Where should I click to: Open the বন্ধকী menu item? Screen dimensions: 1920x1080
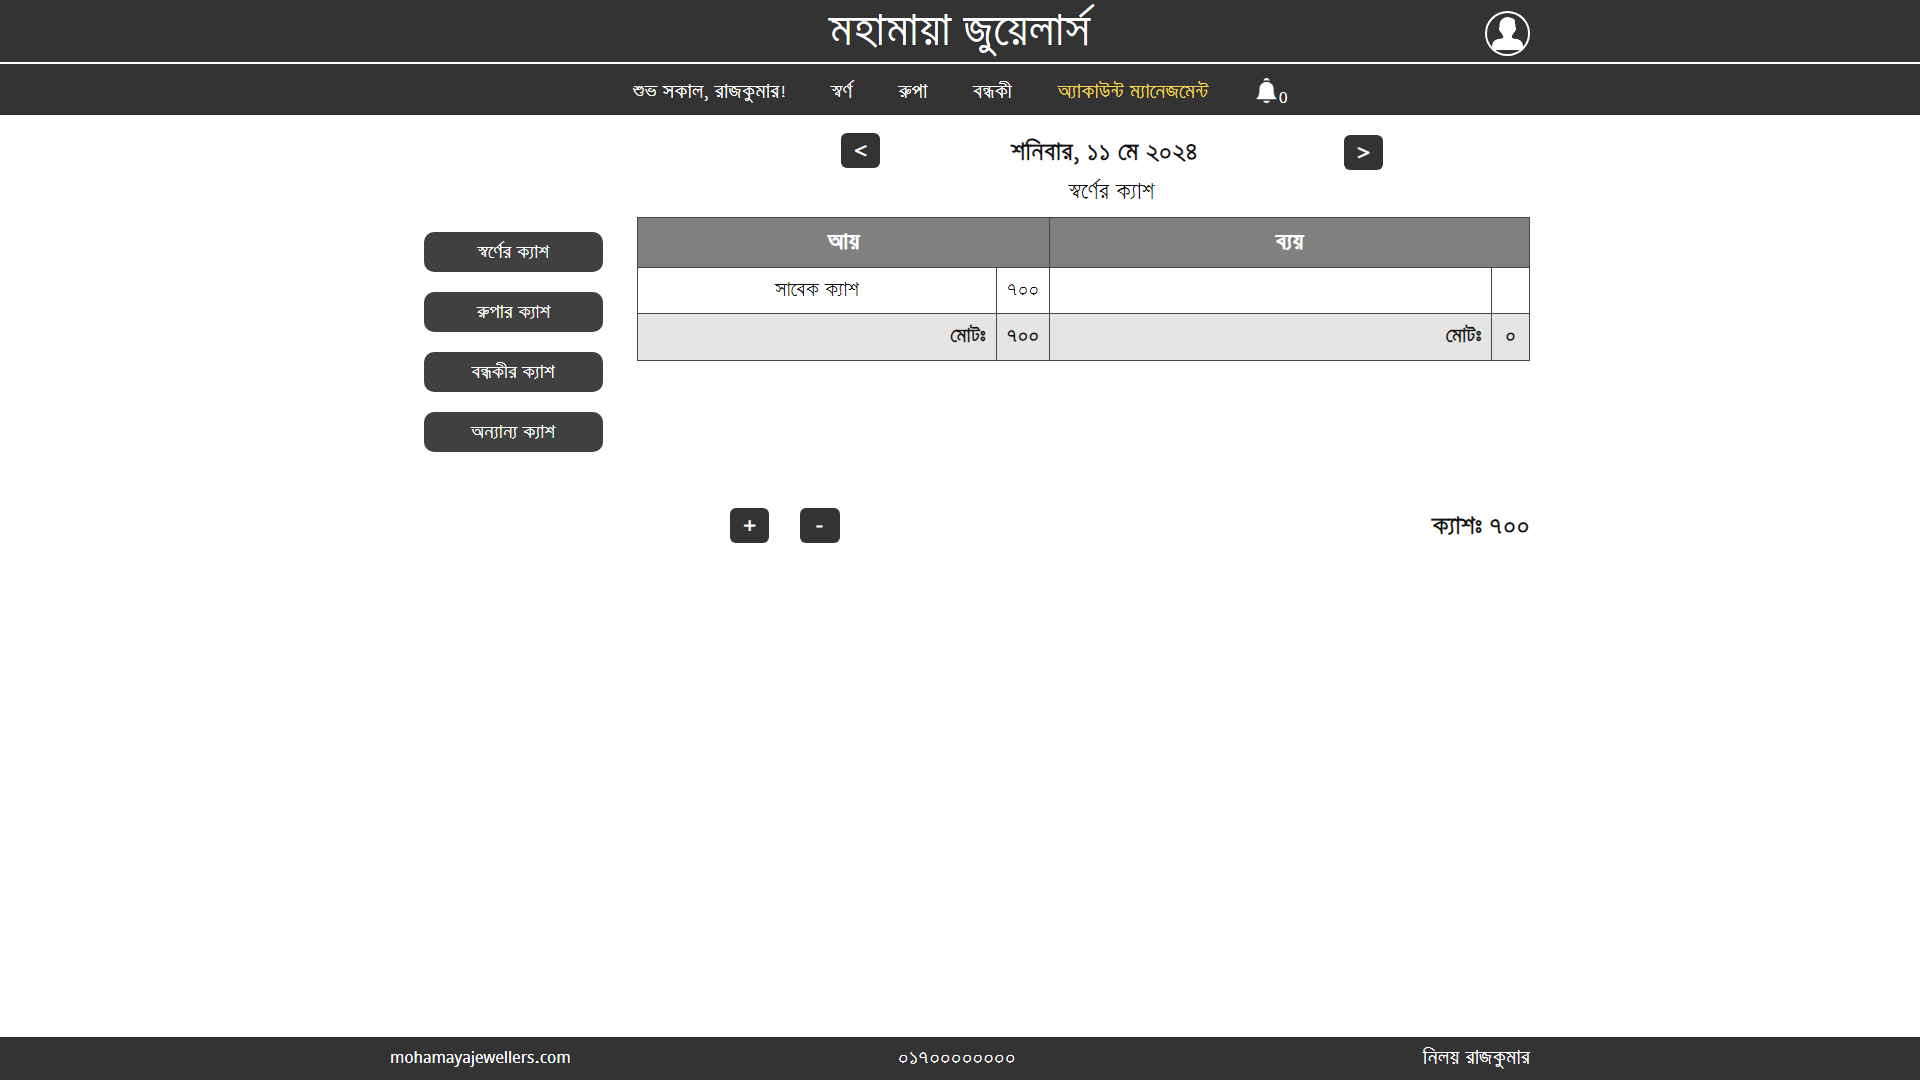click(992, 91)
